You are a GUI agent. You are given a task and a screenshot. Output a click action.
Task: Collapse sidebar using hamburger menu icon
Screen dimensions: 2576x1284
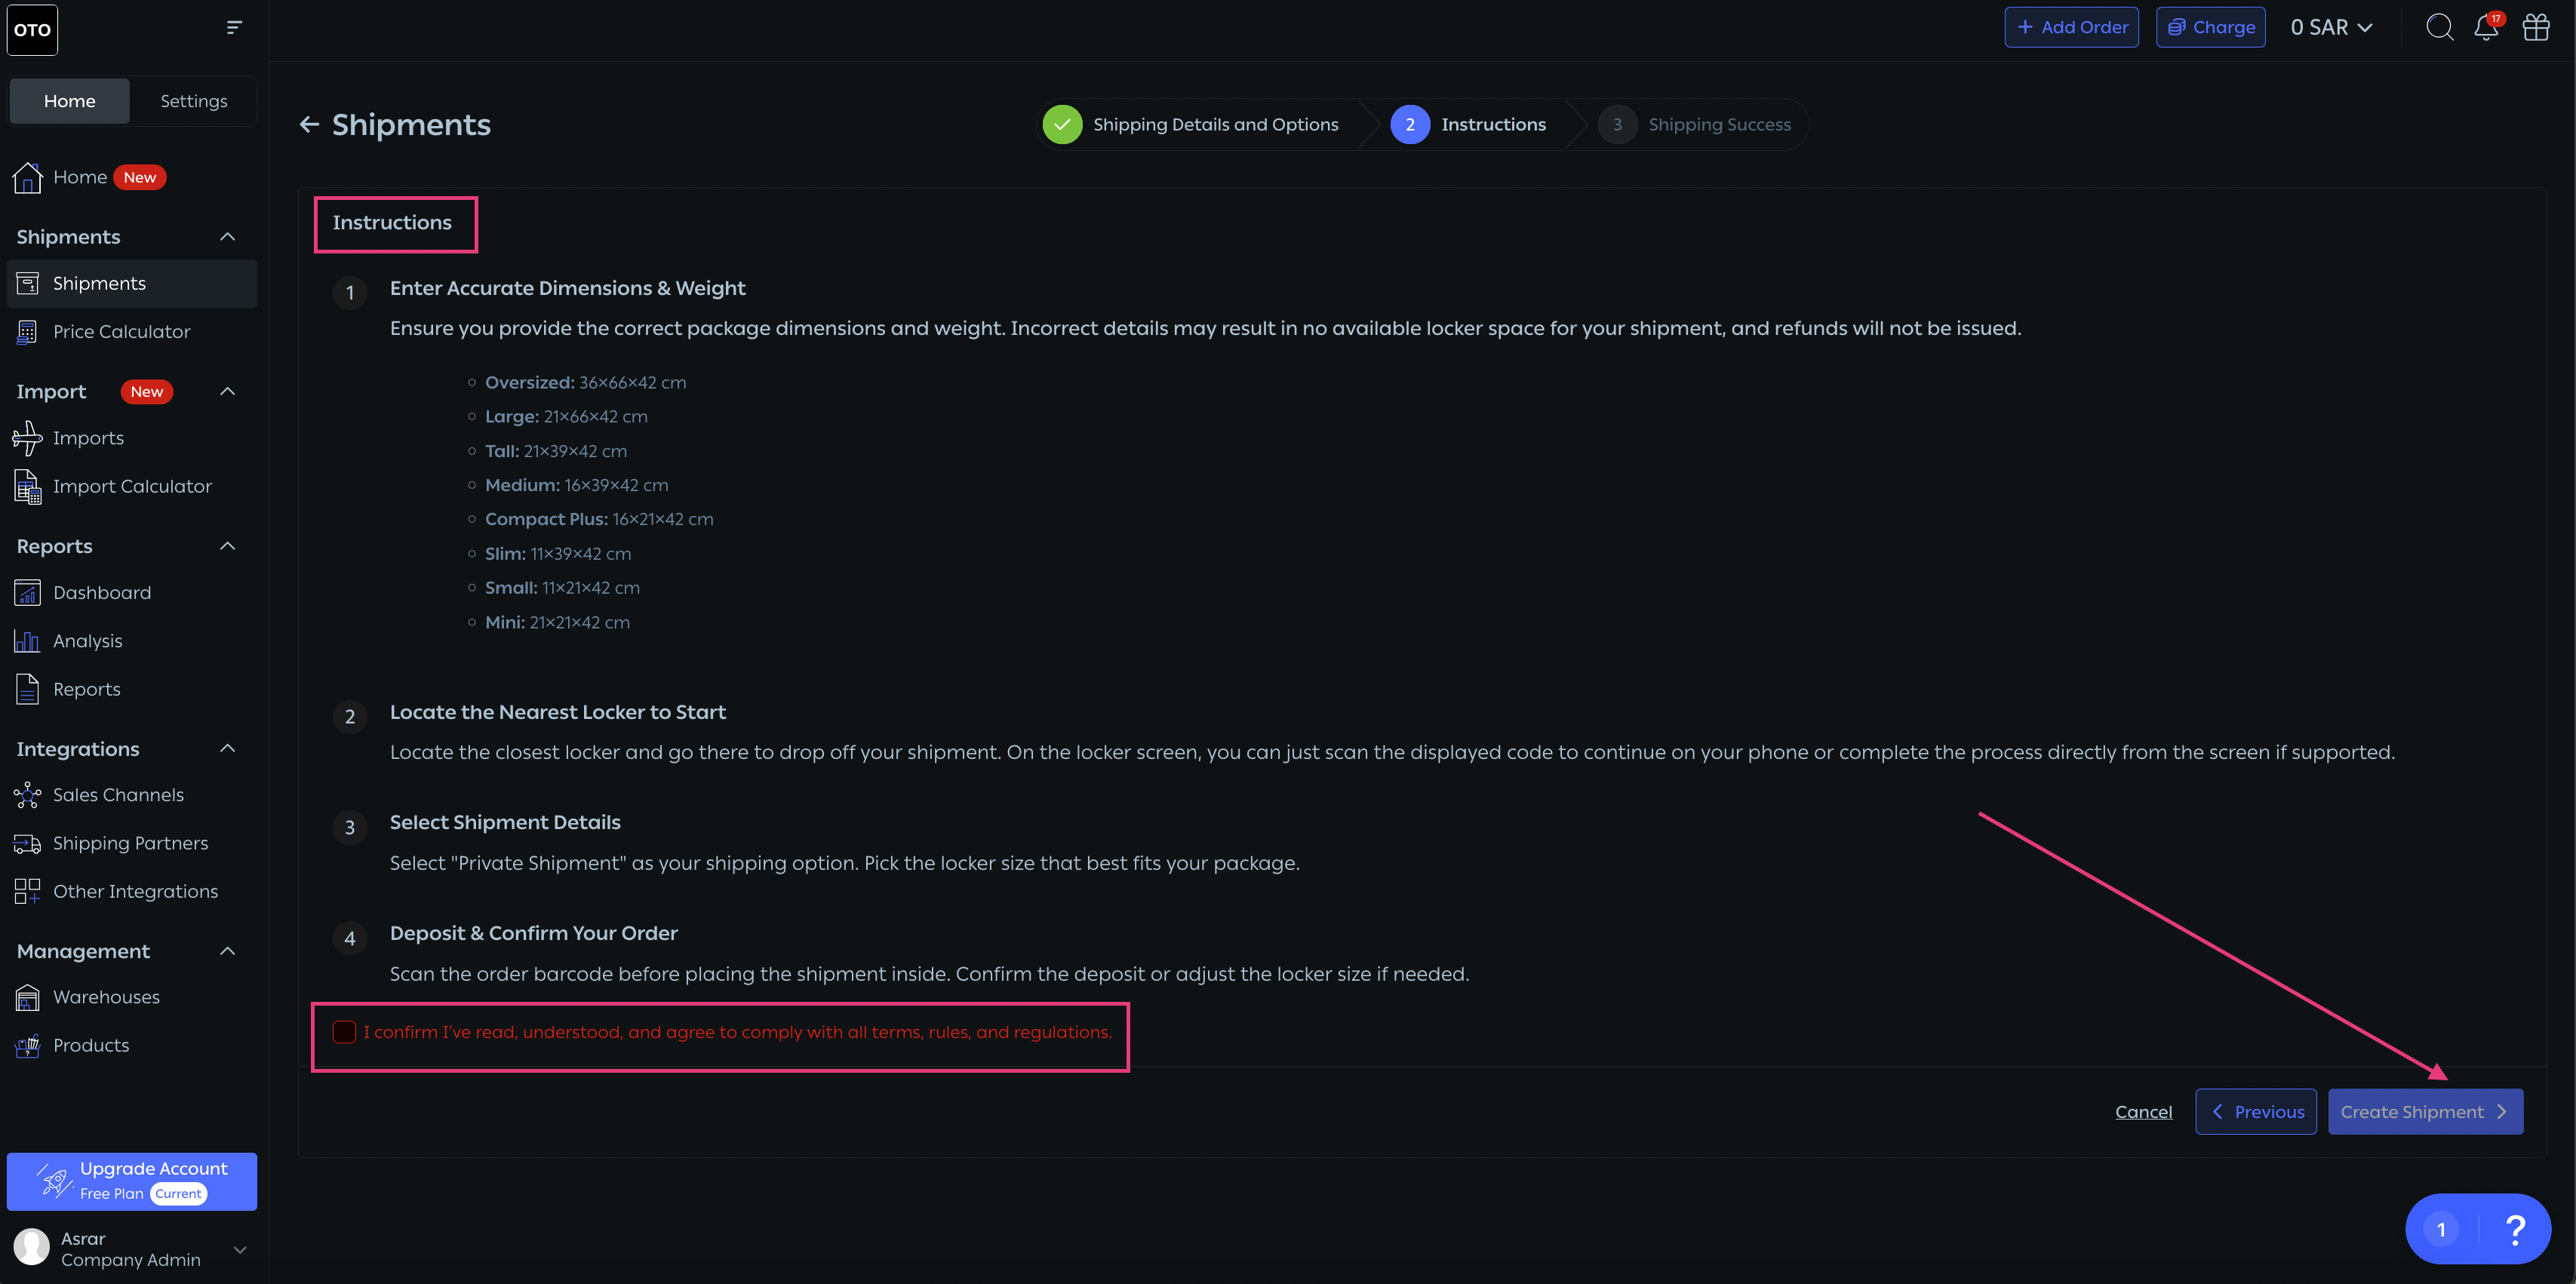pos(234,27)
